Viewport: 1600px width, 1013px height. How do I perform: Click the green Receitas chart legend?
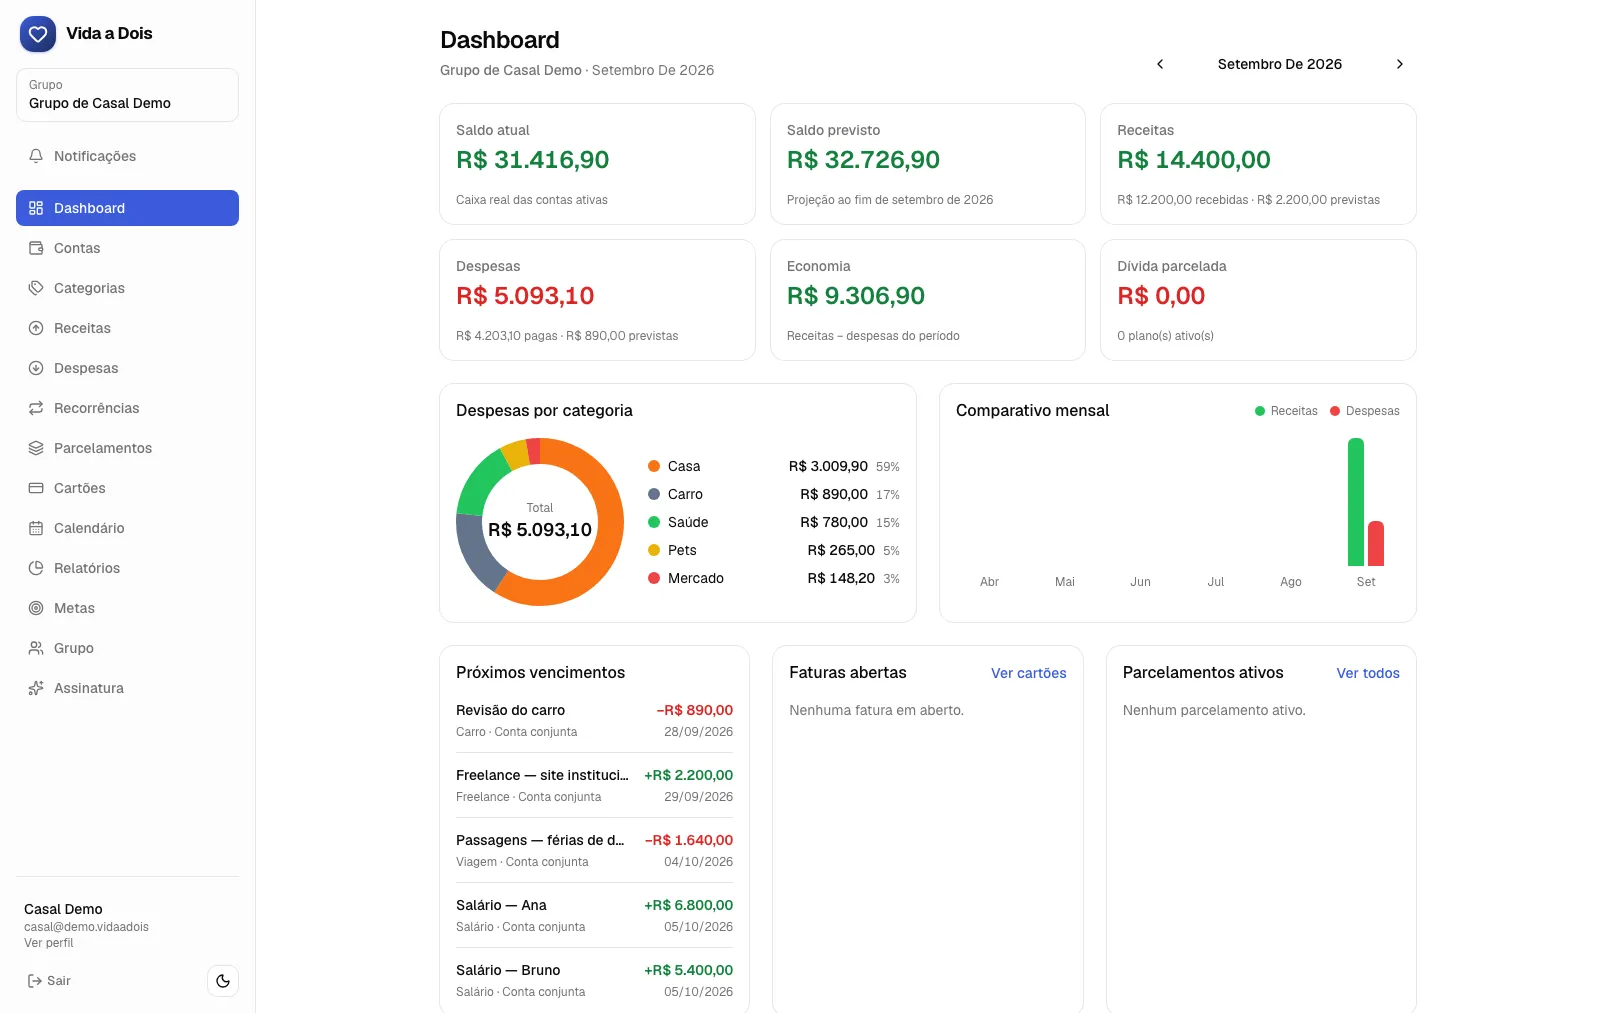point(1286,411)
